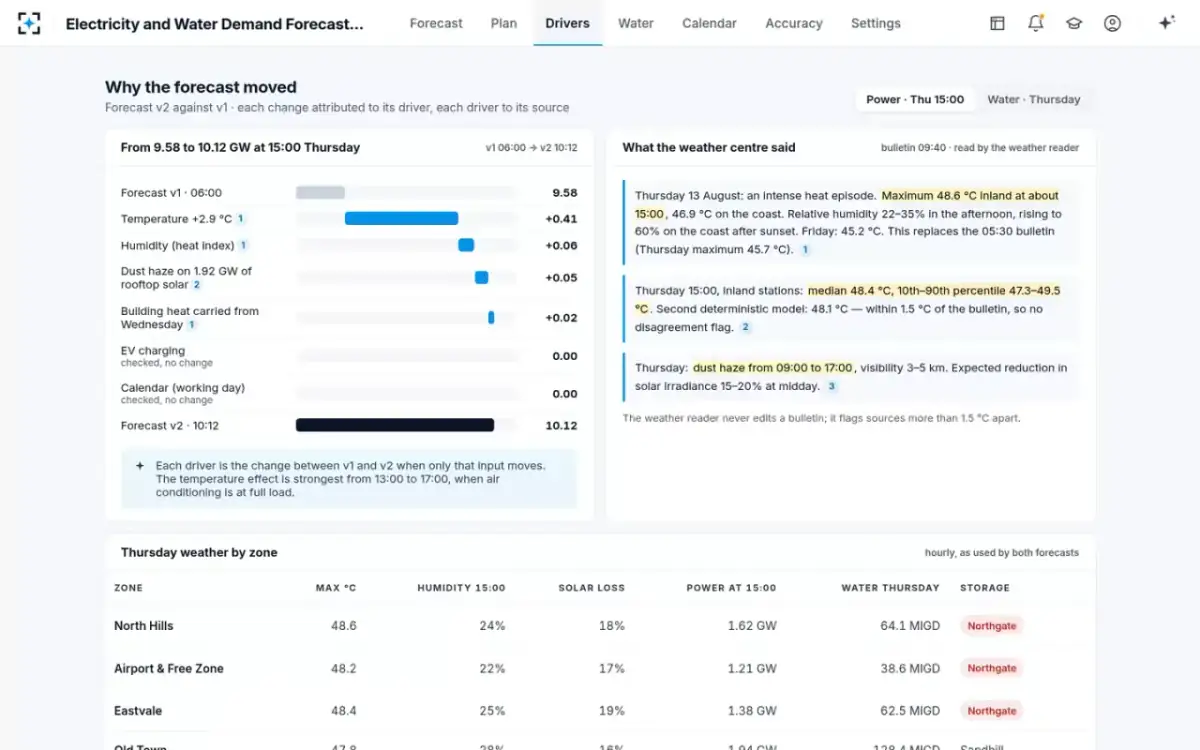Switch to the Forecast tab
1200x750 pixels.
436,23
